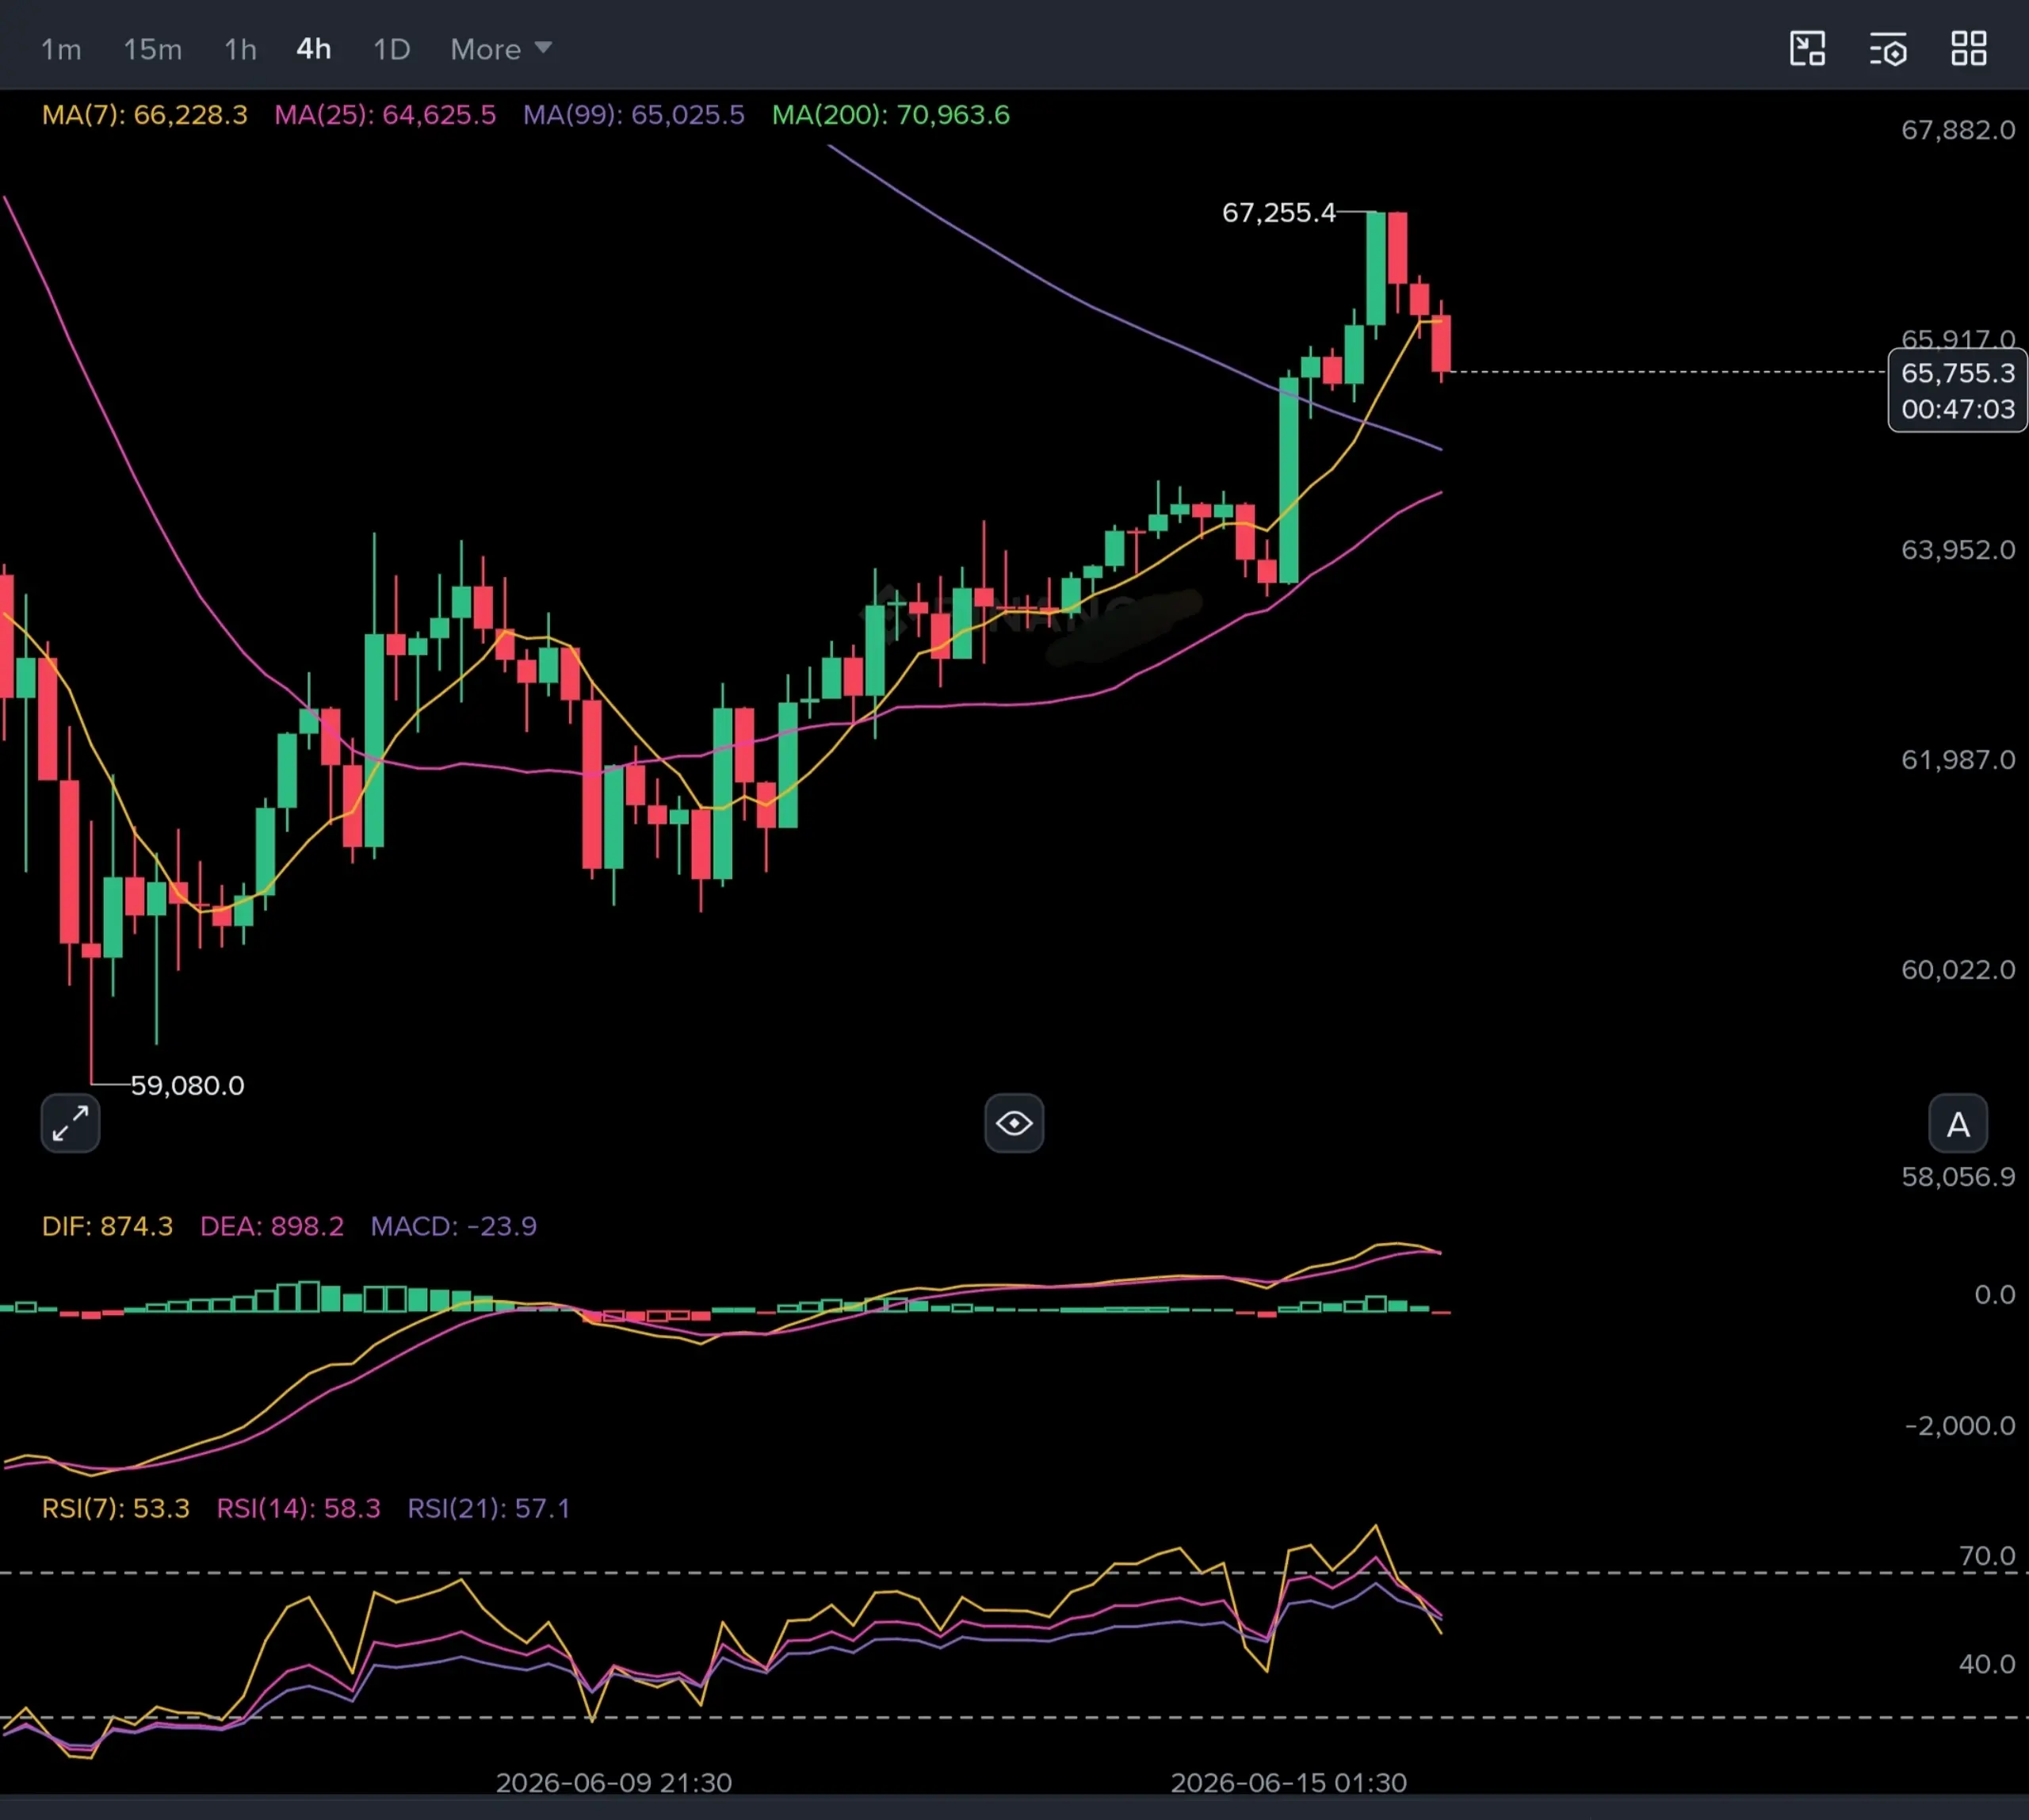The height and width of the screenshot is (1820, 2029).
Task: Select the active 4h timeframe tab
Action: click(x=314, y=49)
